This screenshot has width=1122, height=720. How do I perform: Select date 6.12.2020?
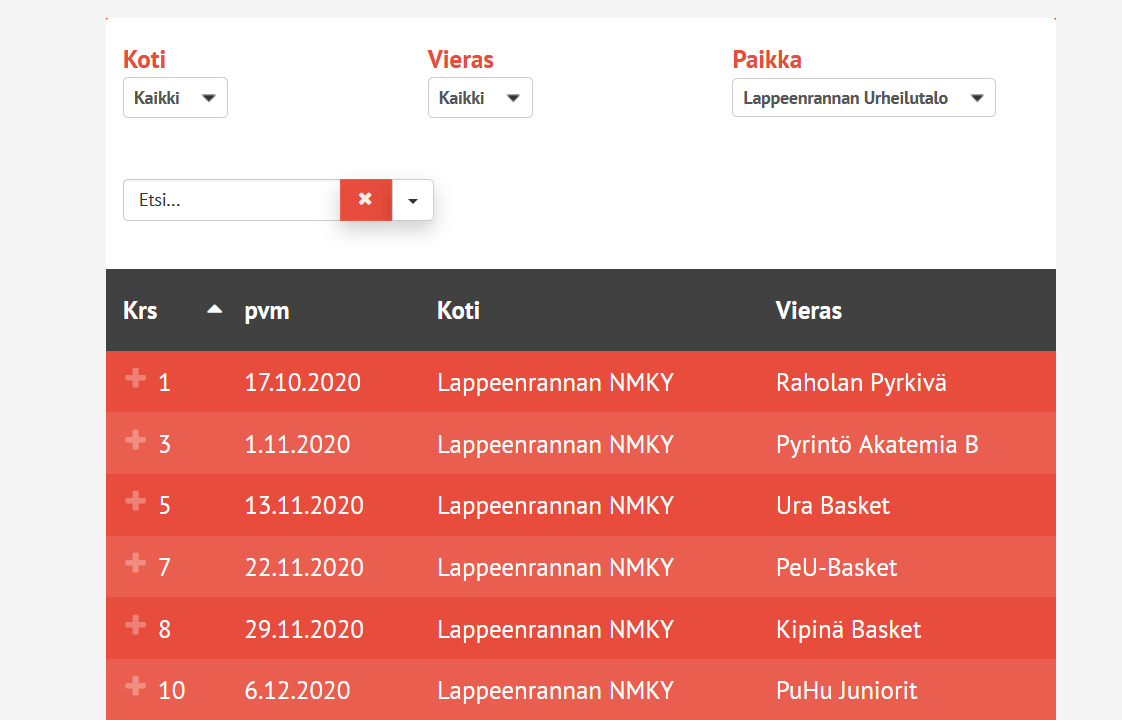[x=298, y=691]
